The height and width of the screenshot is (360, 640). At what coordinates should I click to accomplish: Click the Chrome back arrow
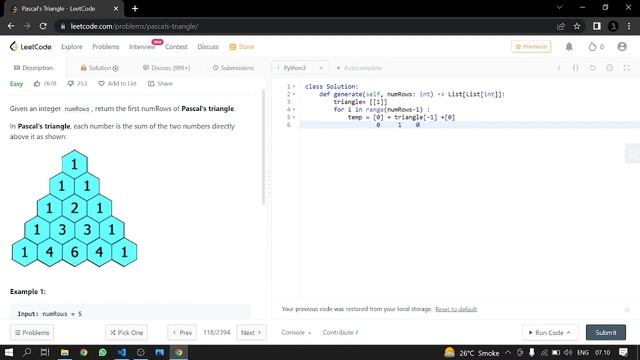pyautogui.click(x=11, y=26)
